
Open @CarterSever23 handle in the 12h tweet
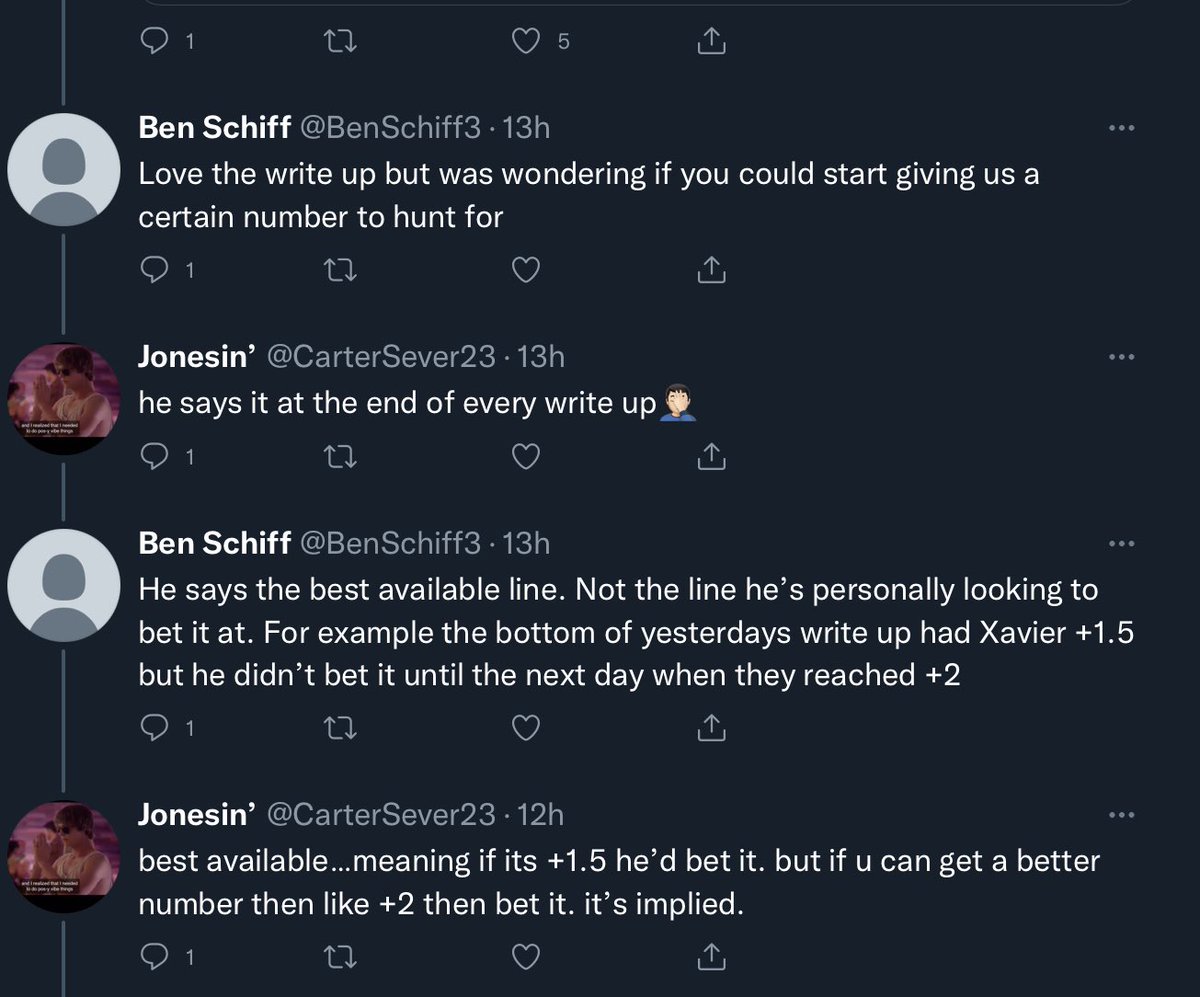click(381, 815)
